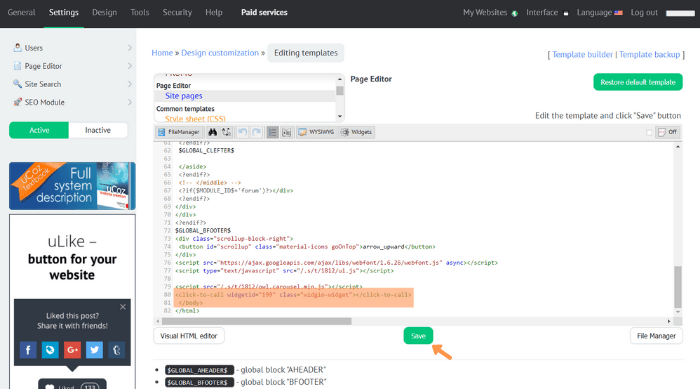The height and width of the screenshot is (389, 700).
Task: Click the SEO Module rocket icon
Action: click(x=17, y=102)
